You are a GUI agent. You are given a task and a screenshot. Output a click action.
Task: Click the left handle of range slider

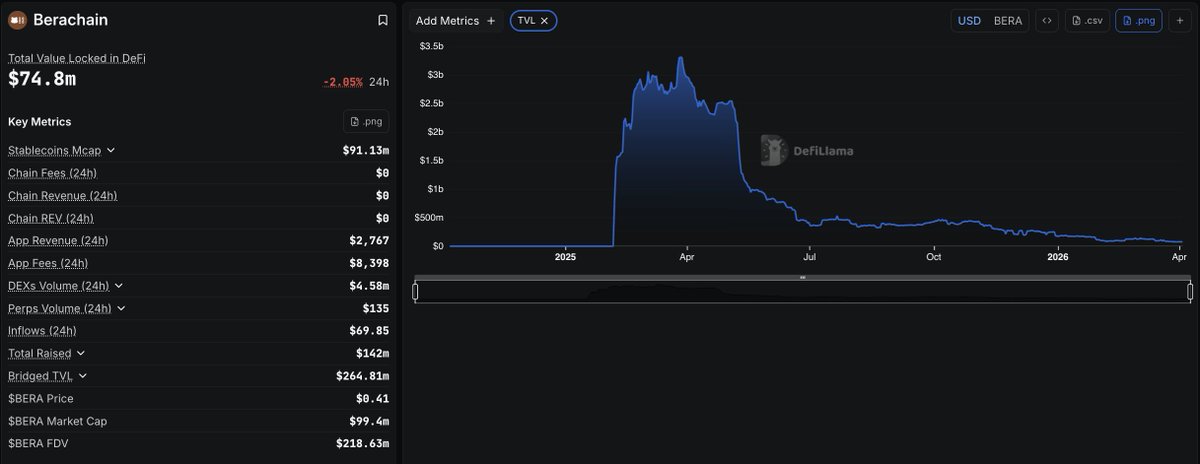[x=415, y=291]
